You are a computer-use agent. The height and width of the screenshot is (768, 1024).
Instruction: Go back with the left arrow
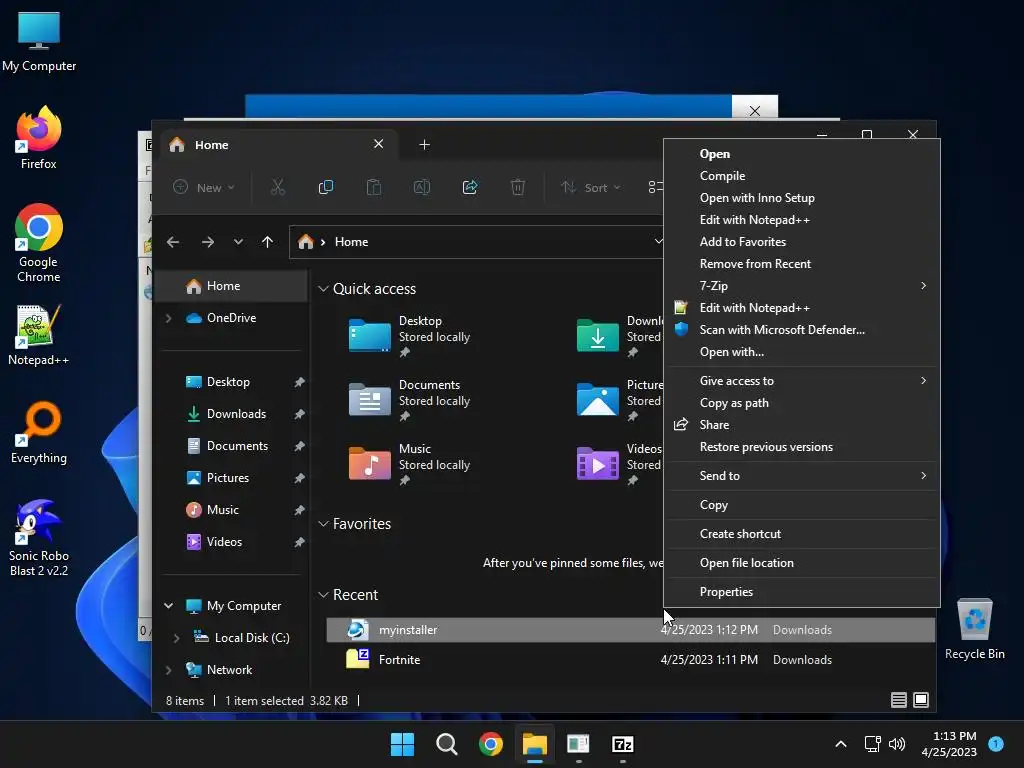click(173, 242)
